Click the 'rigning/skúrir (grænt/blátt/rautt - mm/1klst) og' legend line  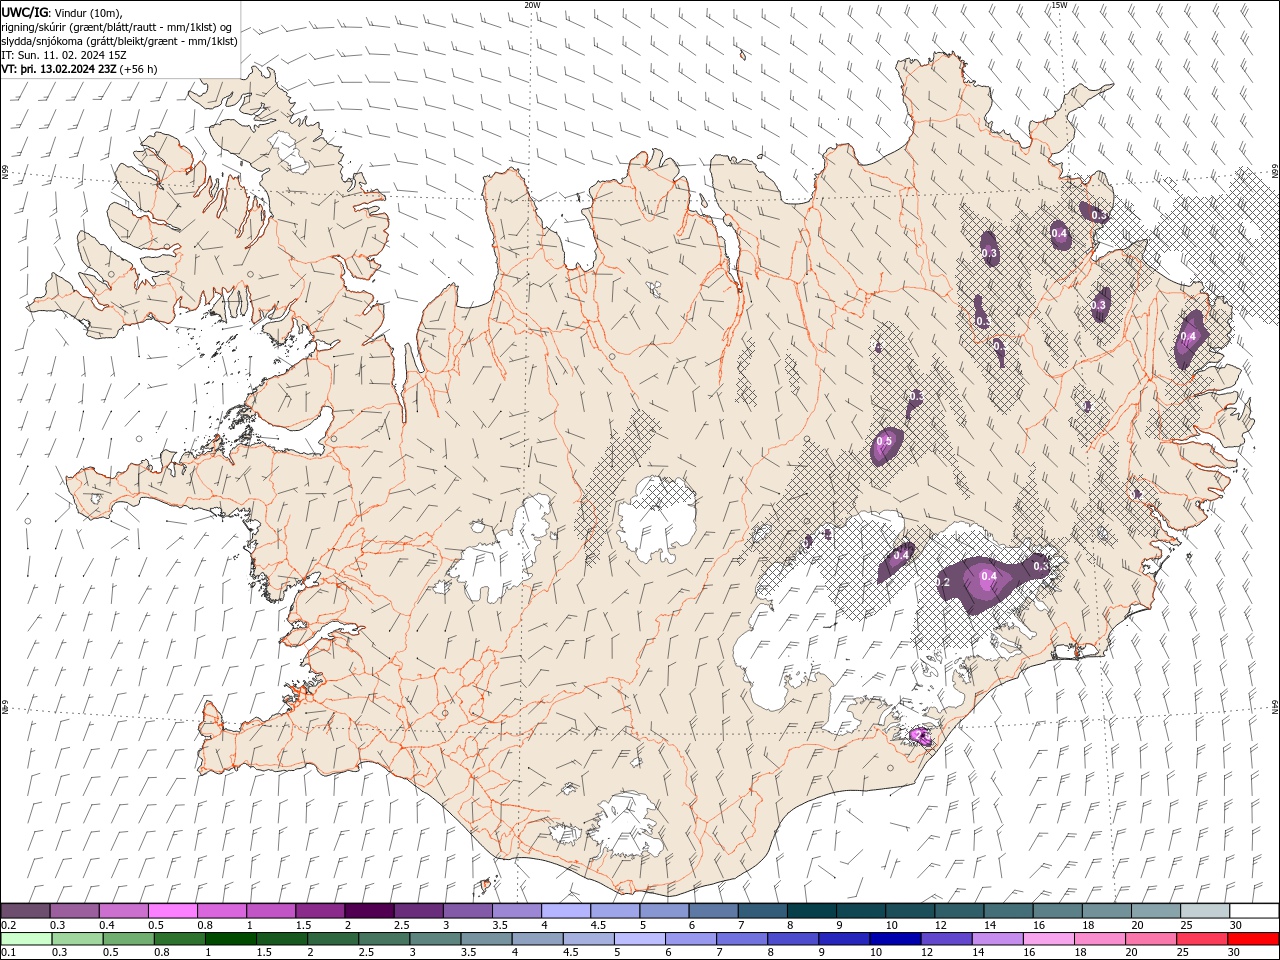pos(118,27)
